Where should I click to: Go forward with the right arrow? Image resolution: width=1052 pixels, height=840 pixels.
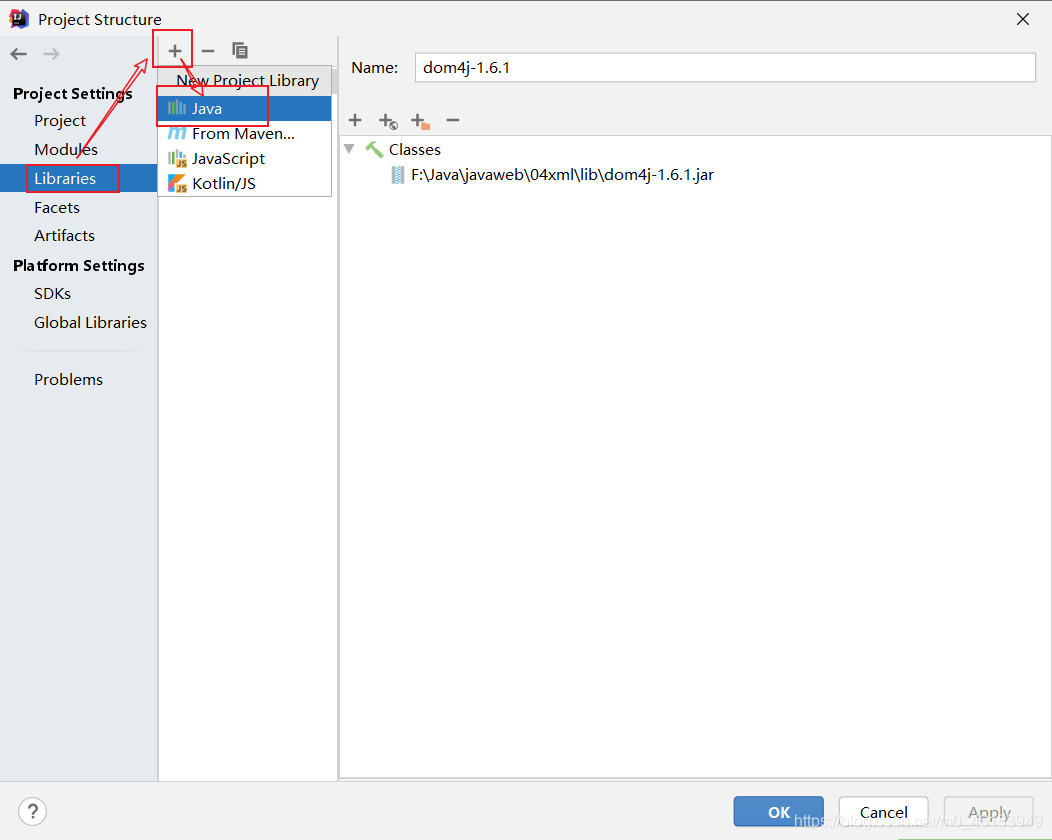[51, 54]
